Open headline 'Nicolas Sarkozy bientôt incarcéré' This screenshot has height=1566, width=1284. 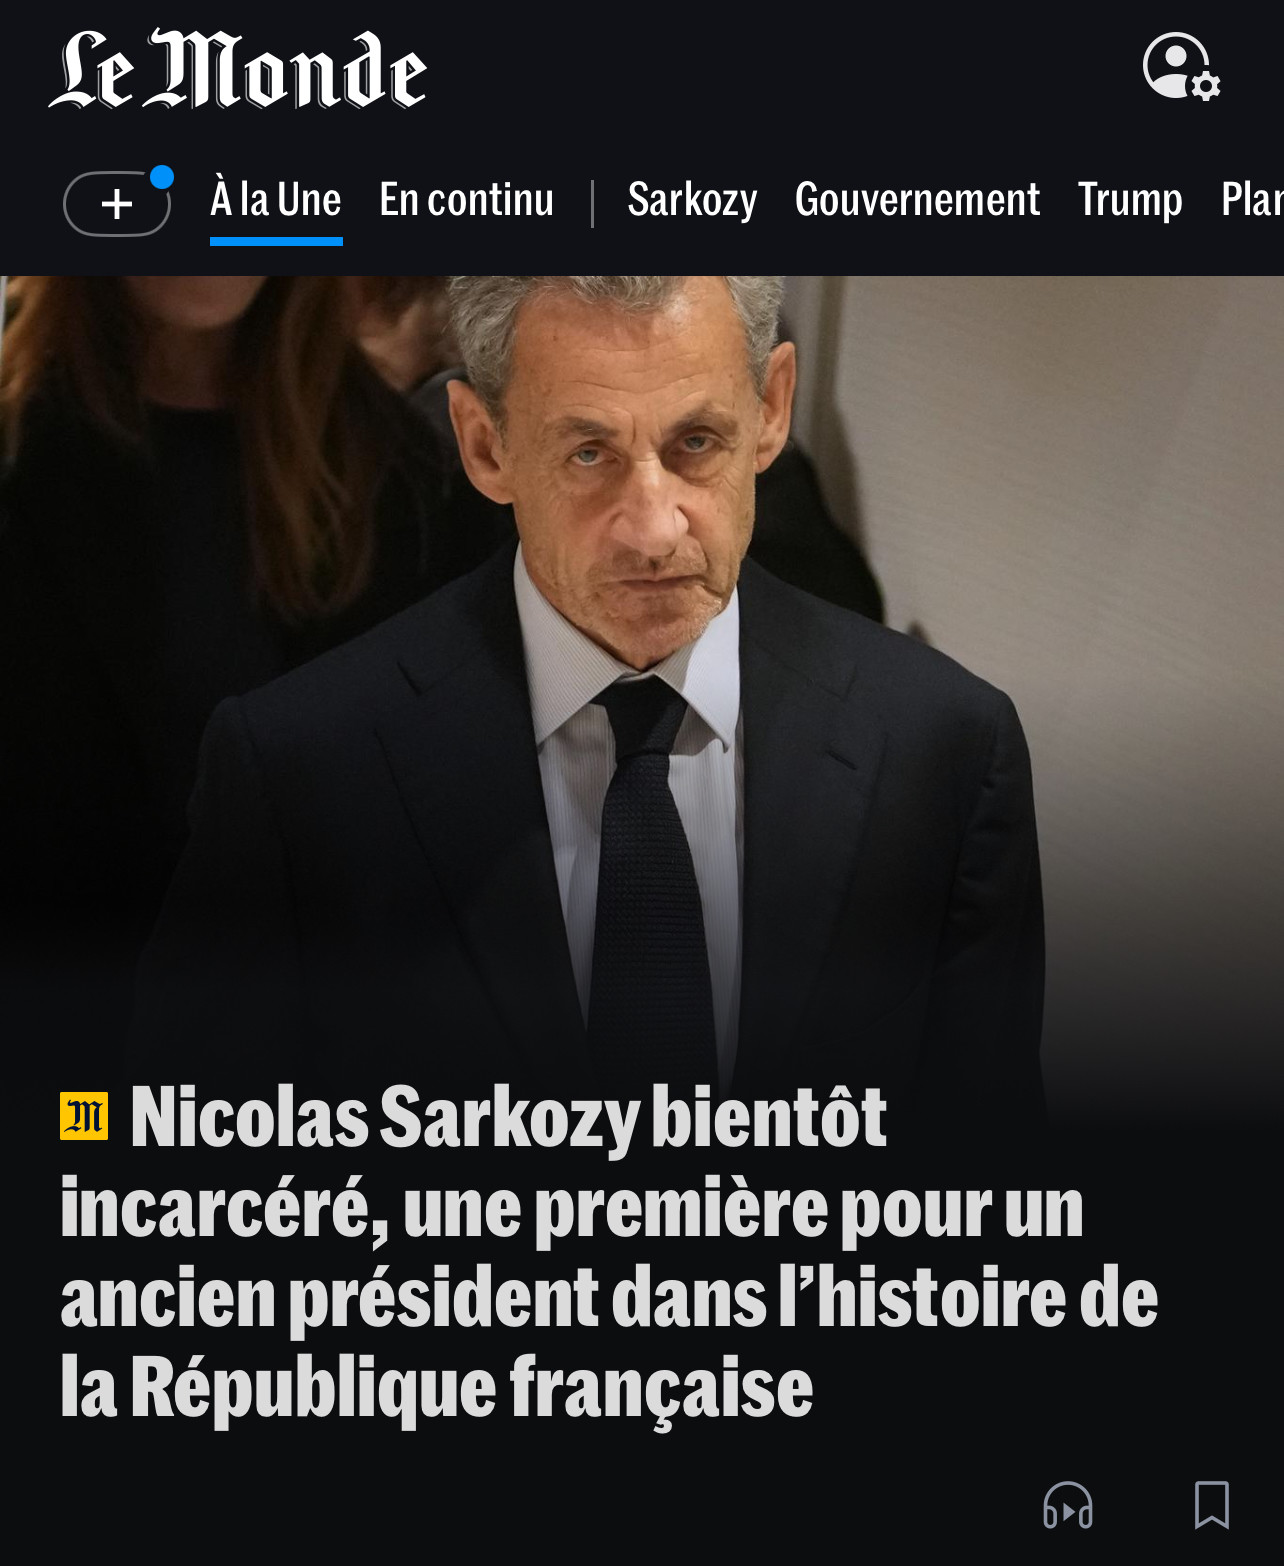click(609, 1252)
